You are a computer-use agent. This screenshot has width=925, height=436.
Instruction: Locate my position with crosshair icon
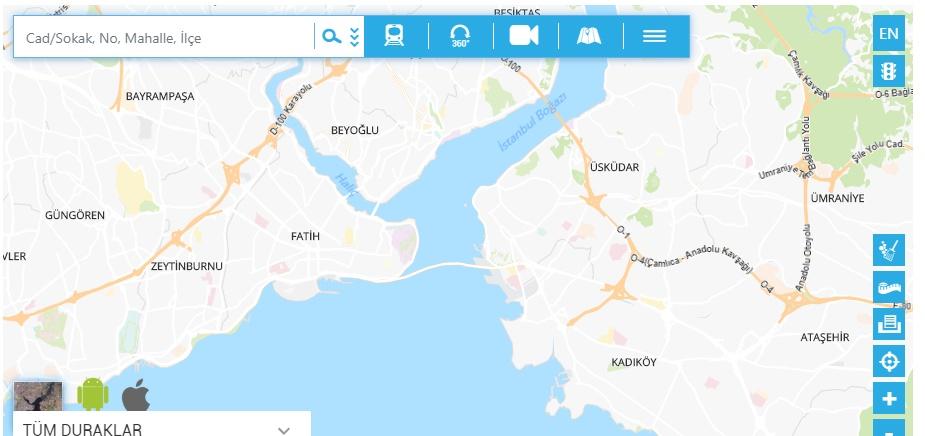(888, 362)
